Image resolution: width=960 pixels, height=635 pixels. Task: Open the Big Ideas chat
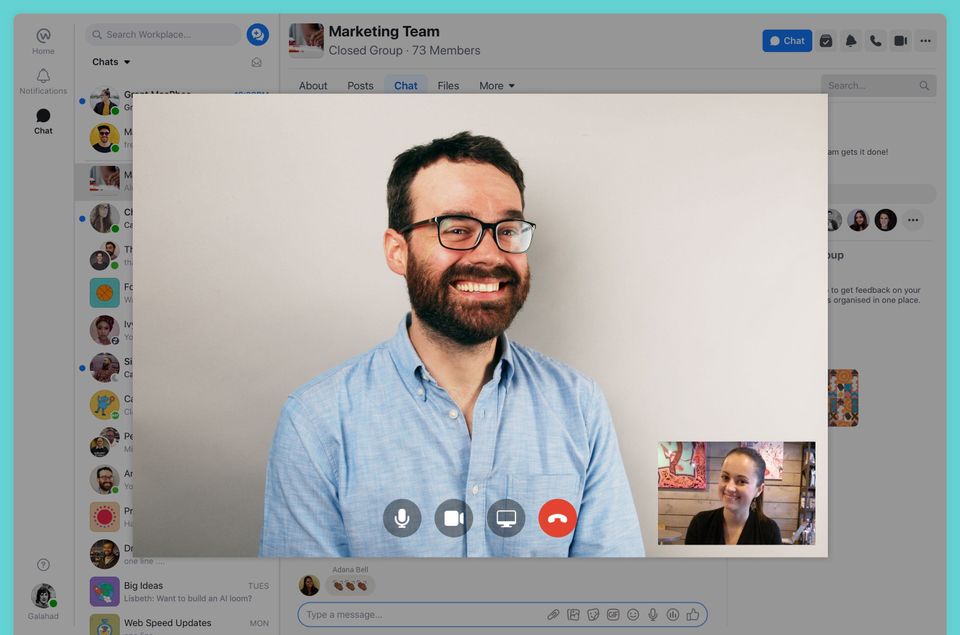coord(178,592)
